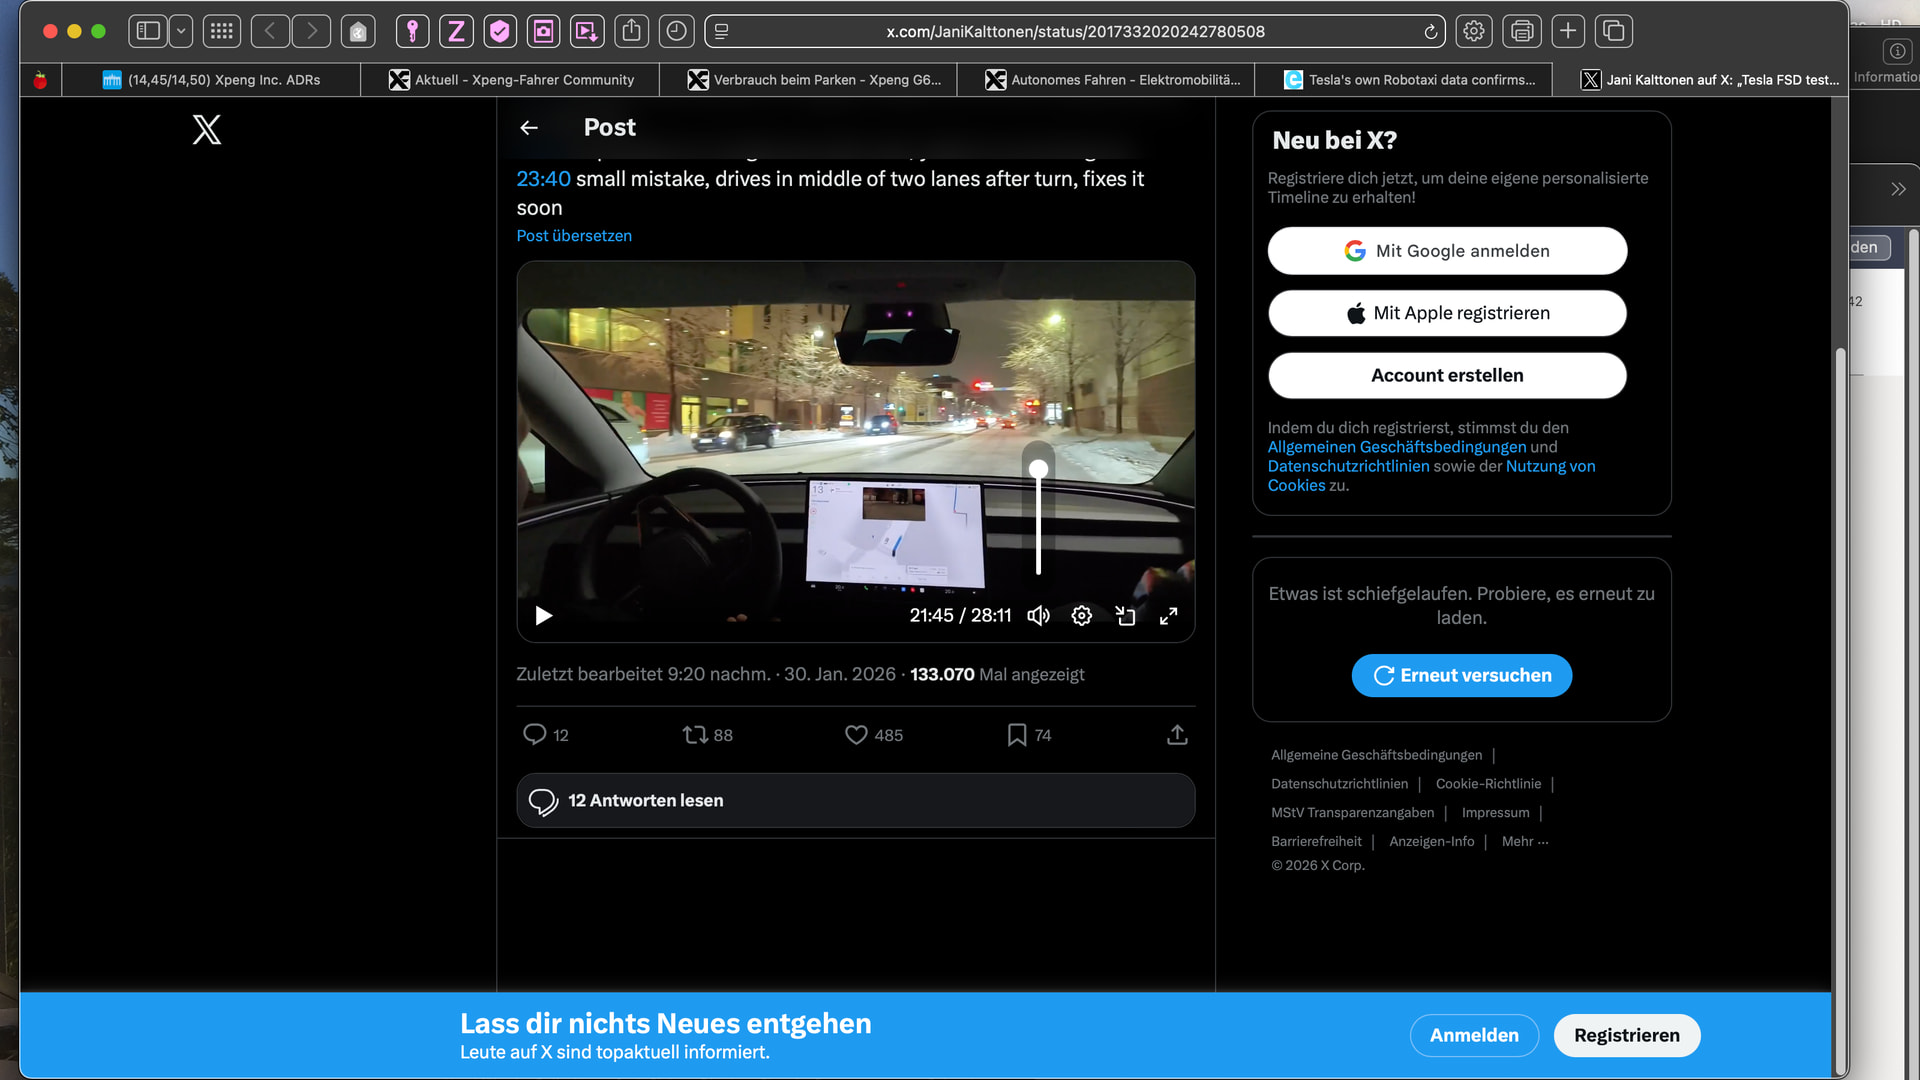This screenshot has width=1920, height=1080.
Task: Click the Erneut versuchen button
Action: [1461, 676]
